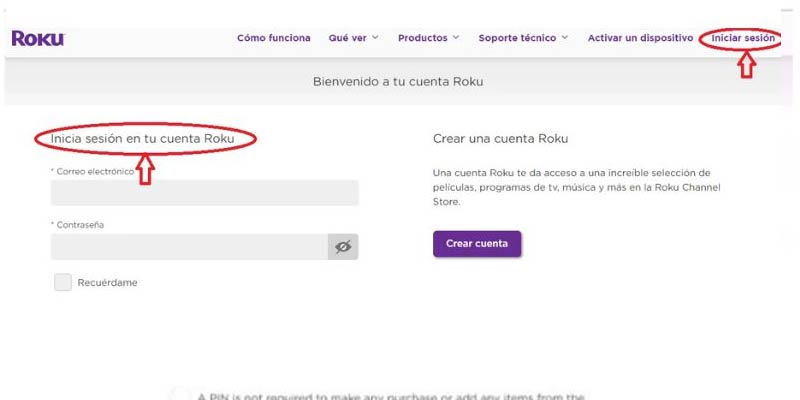Click the Crear cuenta button
800x400 pixels.
tap(477, 244)
